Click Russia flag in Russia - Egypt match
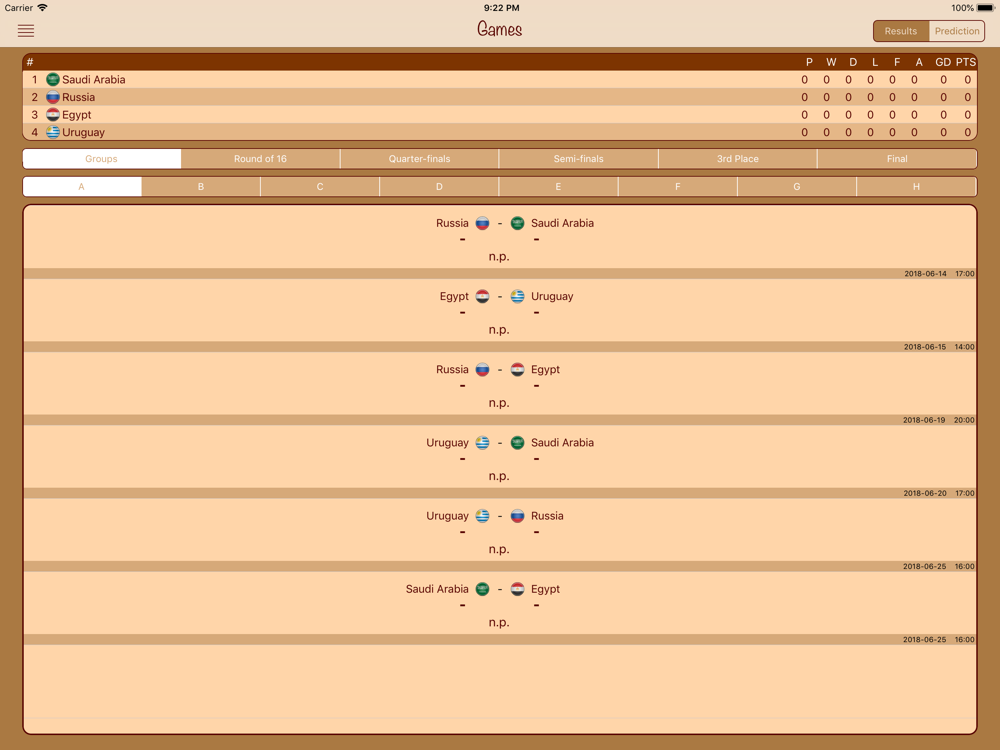This screenshot has width=1000, height=750. 482,370
